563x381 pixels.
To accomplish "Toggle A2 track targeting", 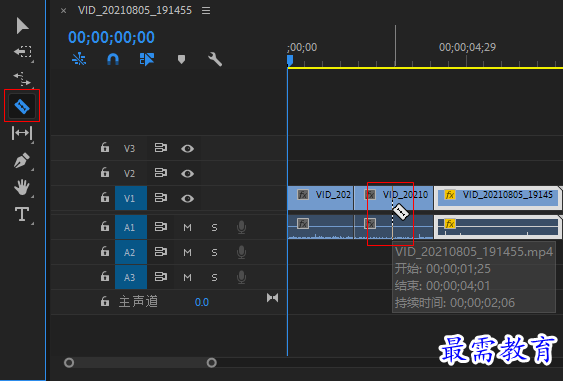I will pos(131,252).
